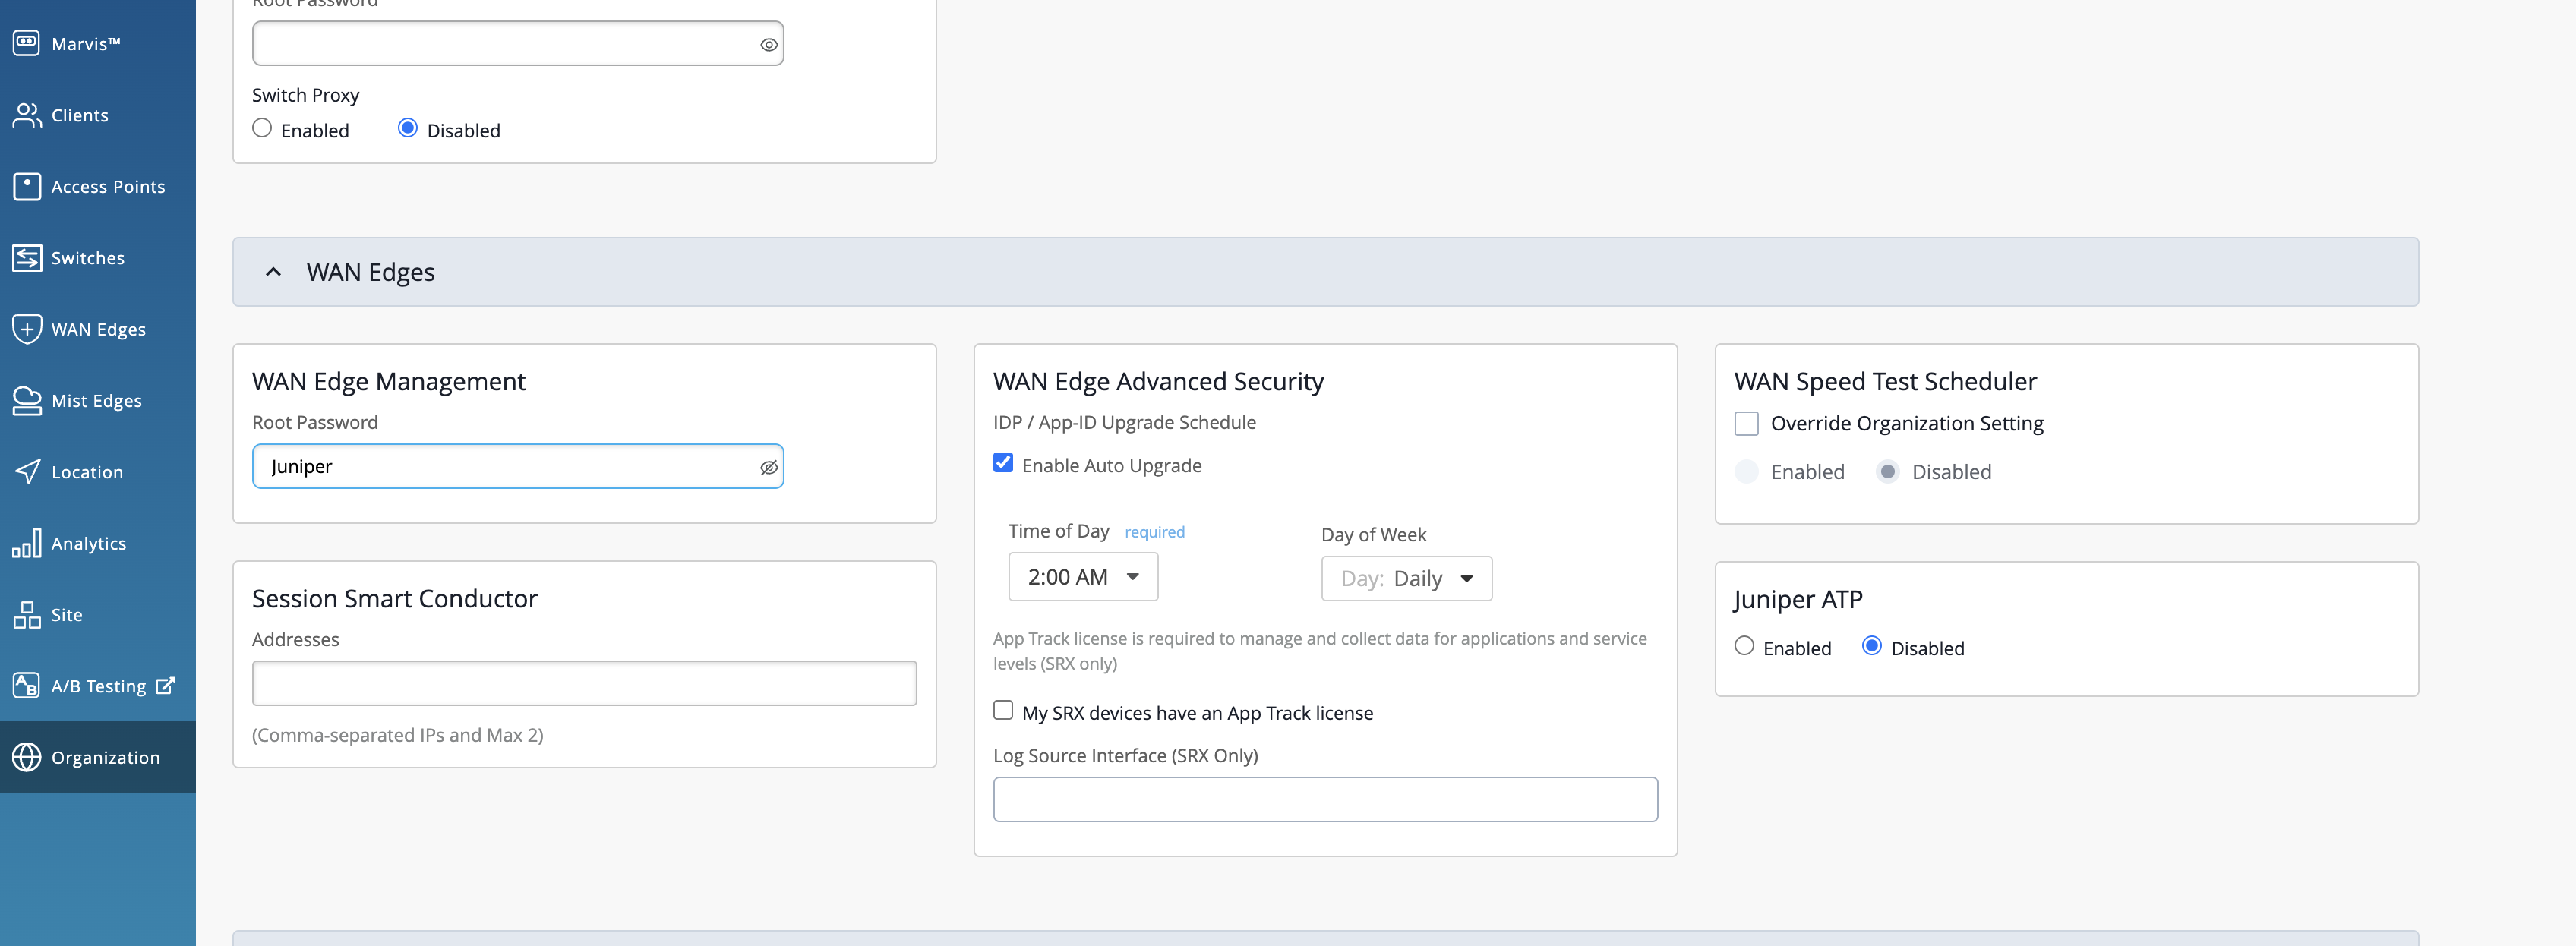Open Mist Edges cloud icon
The width and height of the screenshot is (2576, 946).
tap(26, 400)
